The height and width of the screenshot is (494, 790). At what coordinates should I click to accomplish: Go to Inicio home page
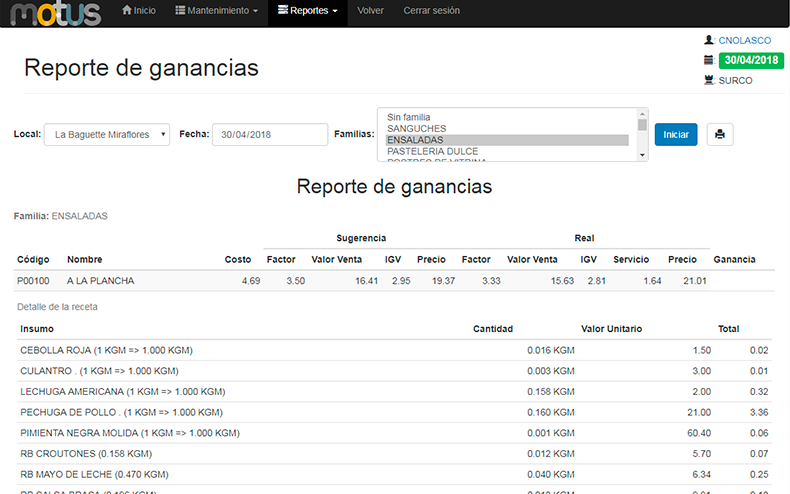click(138, 11)
